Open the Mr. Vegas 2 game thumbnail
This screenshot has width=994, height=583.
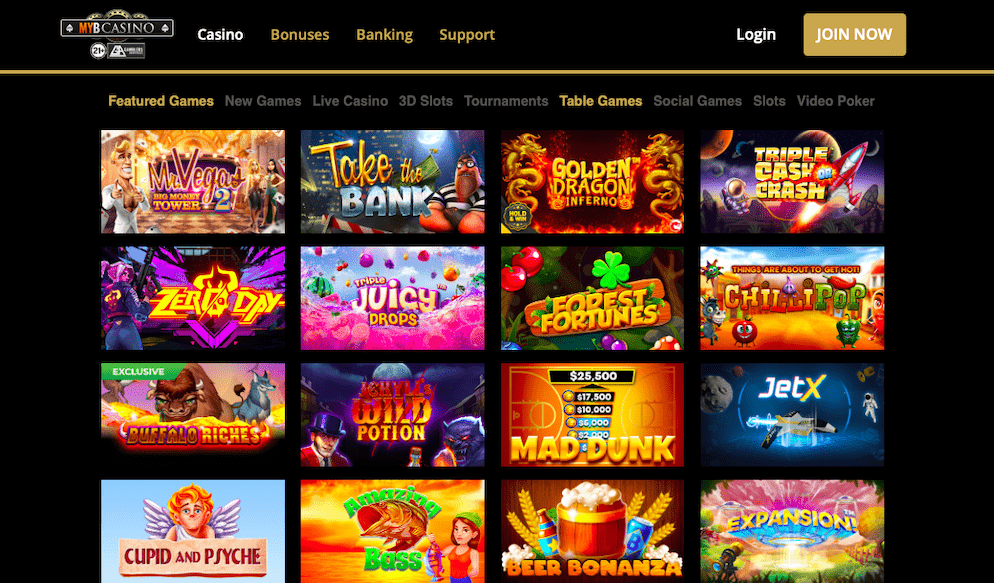pyautogui.click(x=193, y=182)
